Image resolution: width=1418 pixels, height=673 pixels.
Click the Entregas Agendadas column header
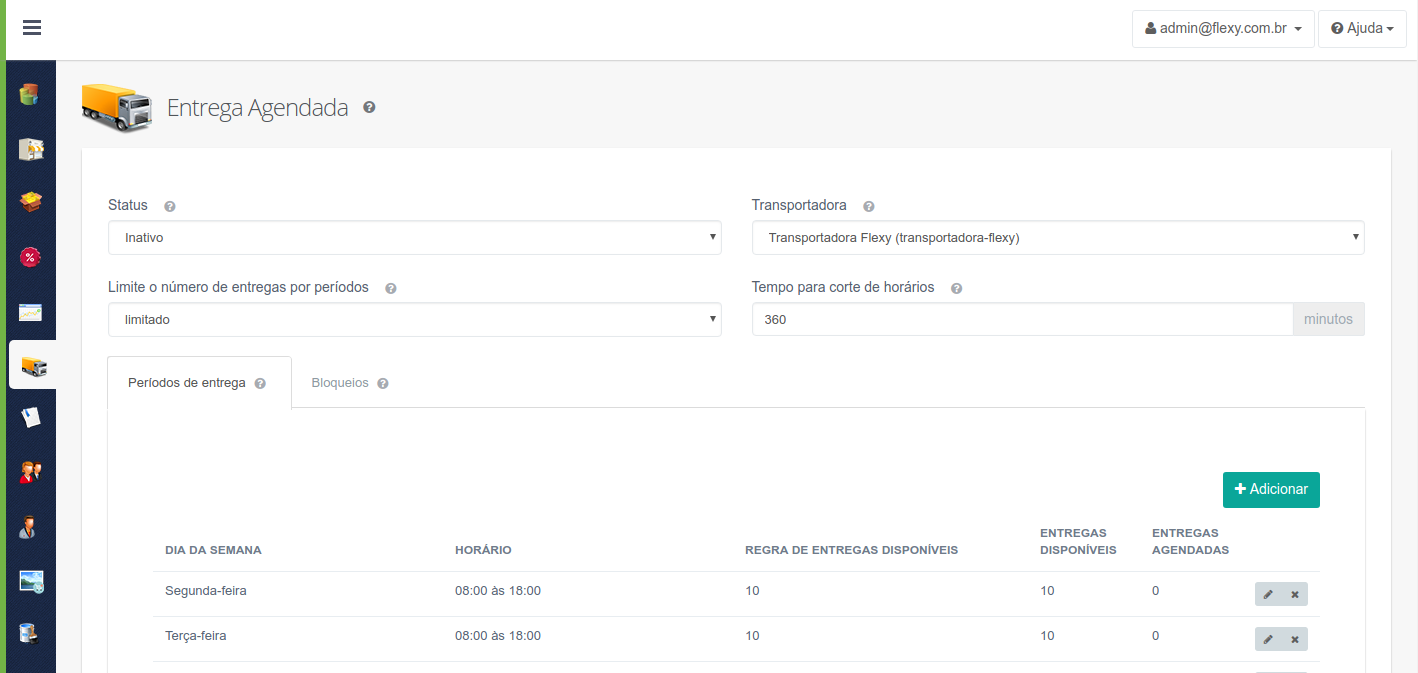tap(1190, 542)
